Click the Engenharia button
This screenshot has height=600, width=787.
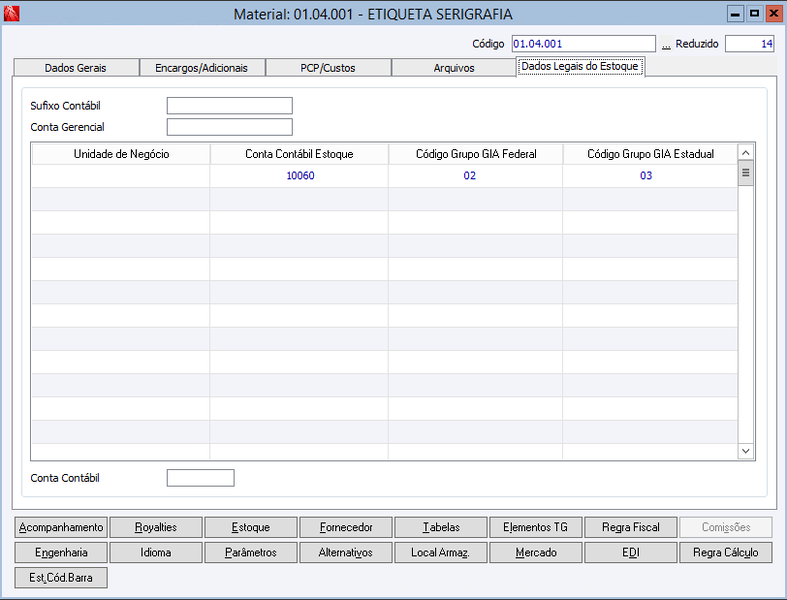(61, 552)
